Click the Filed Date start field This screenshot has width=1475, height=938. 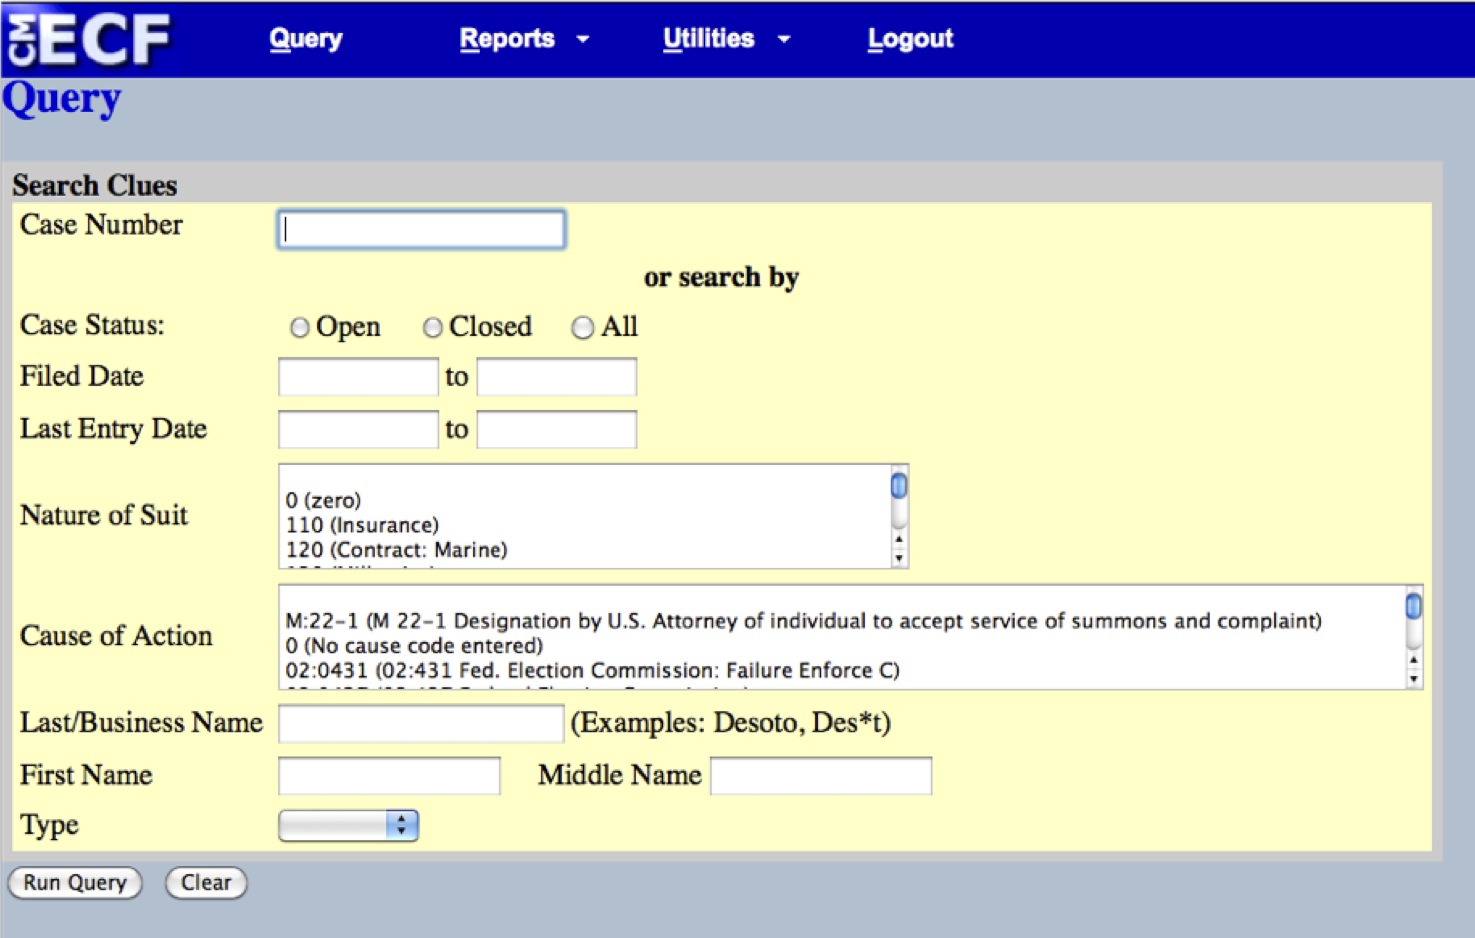click(x=358, y=377)
